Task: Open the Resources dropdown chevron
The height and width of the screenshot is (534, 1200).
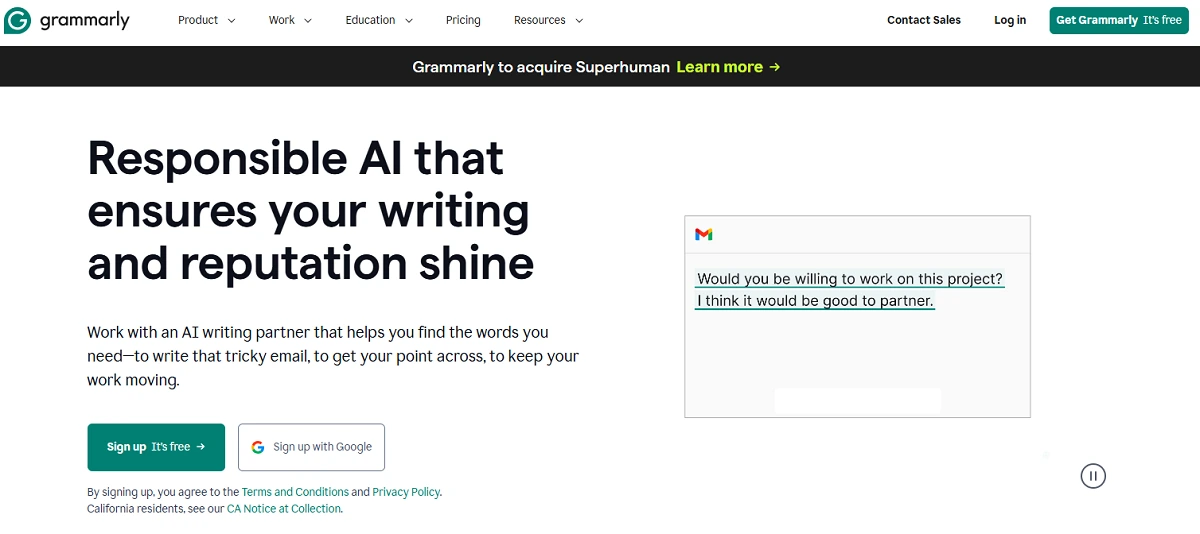Action: coord(579,20)
